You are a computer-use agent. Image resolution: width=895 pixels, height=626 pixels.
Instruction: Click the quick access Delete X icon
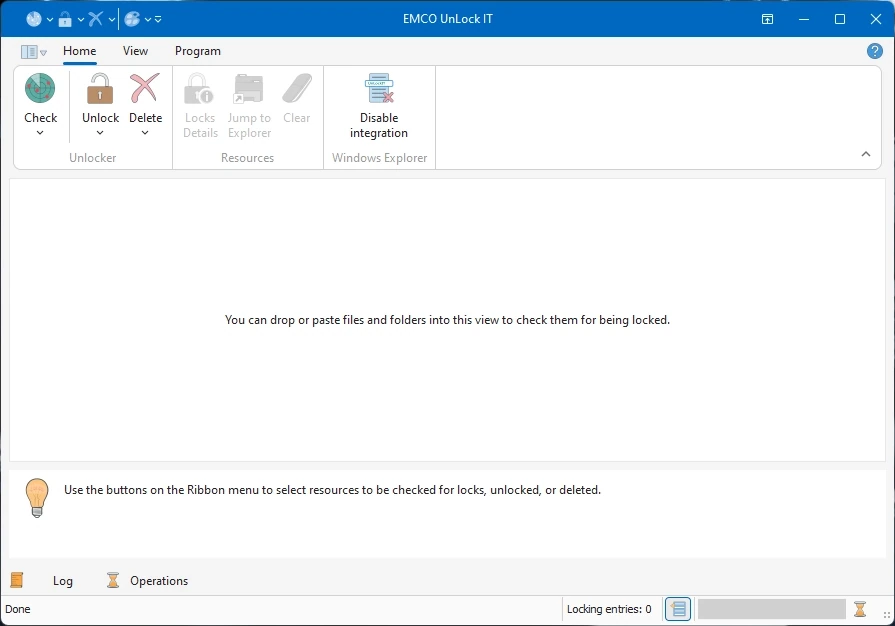(x=96, y=19)
